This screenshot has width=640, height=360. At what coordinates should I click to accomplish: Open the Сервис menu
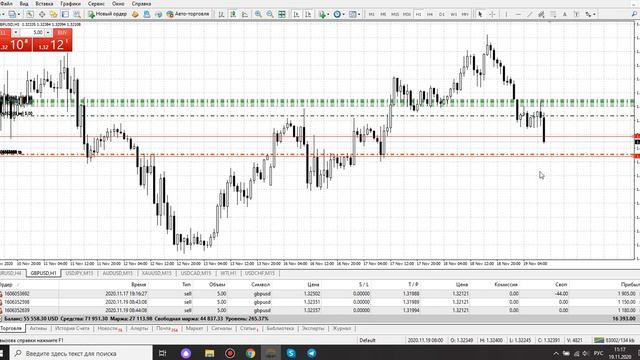point(96,4)
